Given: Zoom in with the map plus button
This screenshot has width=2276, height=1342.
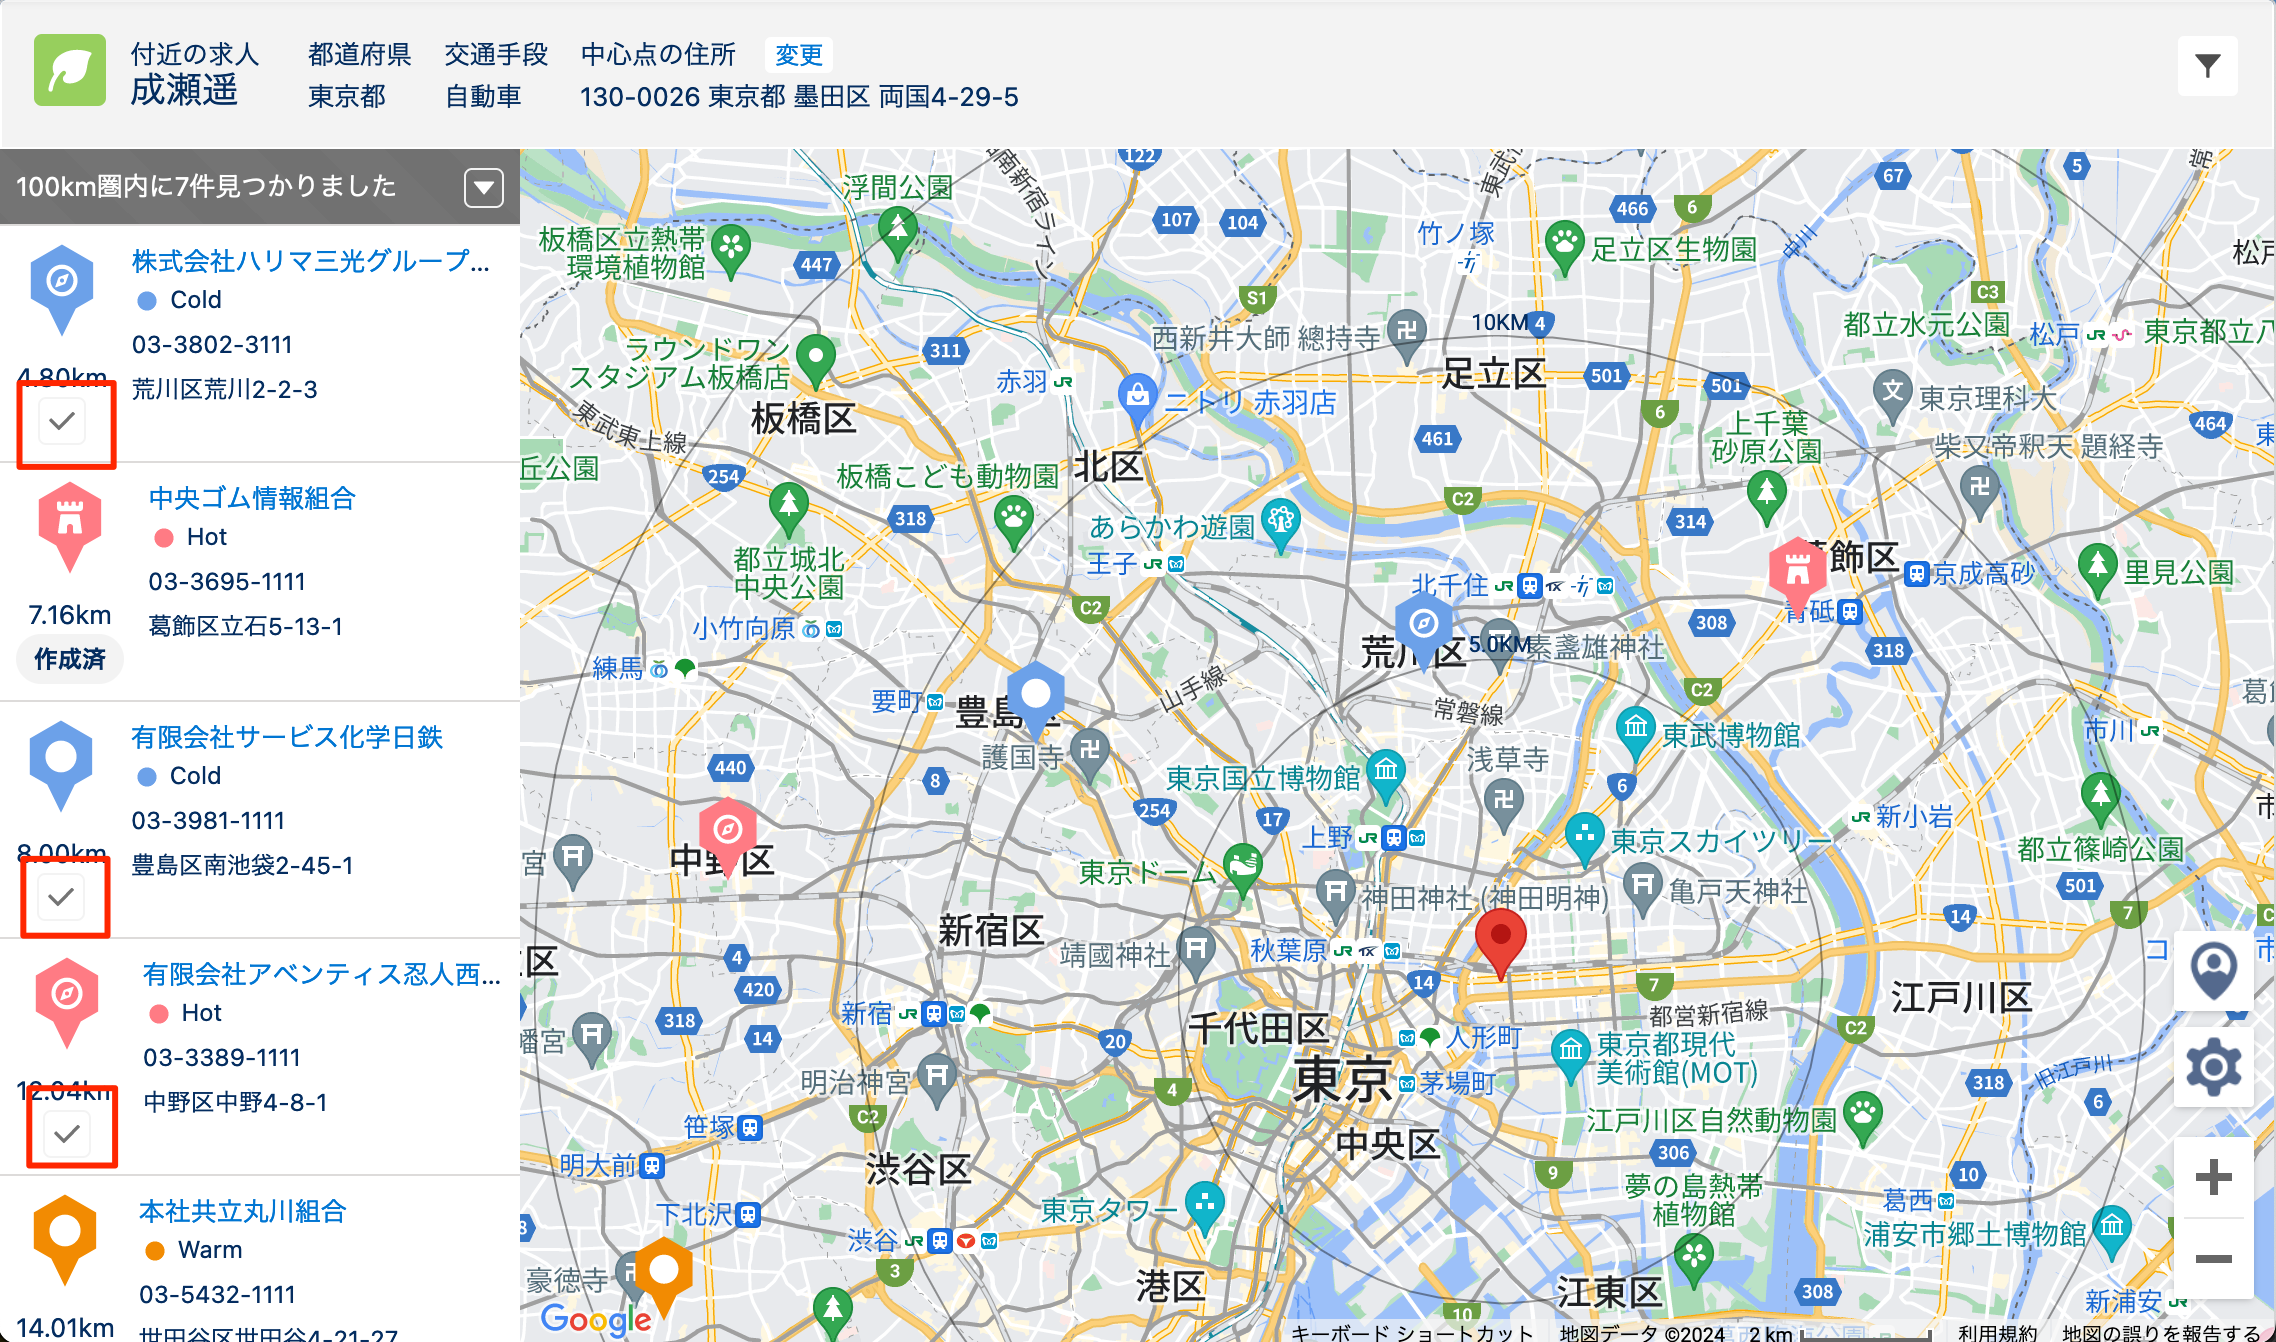Looking at the screenshot, I should (2214, 1177).
